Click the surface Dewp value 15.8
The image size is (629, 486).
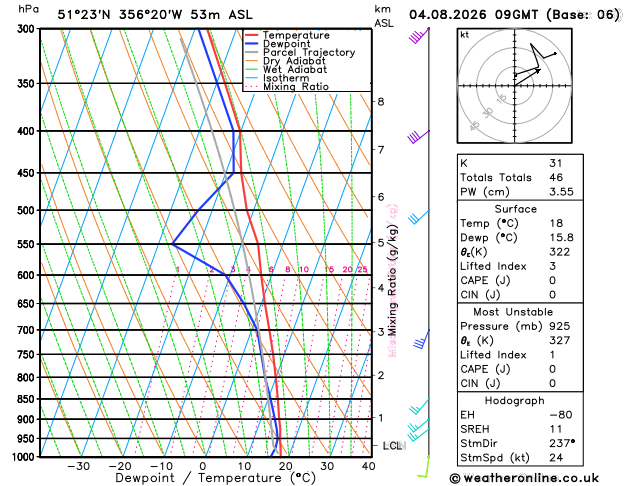tap(561, 237)
